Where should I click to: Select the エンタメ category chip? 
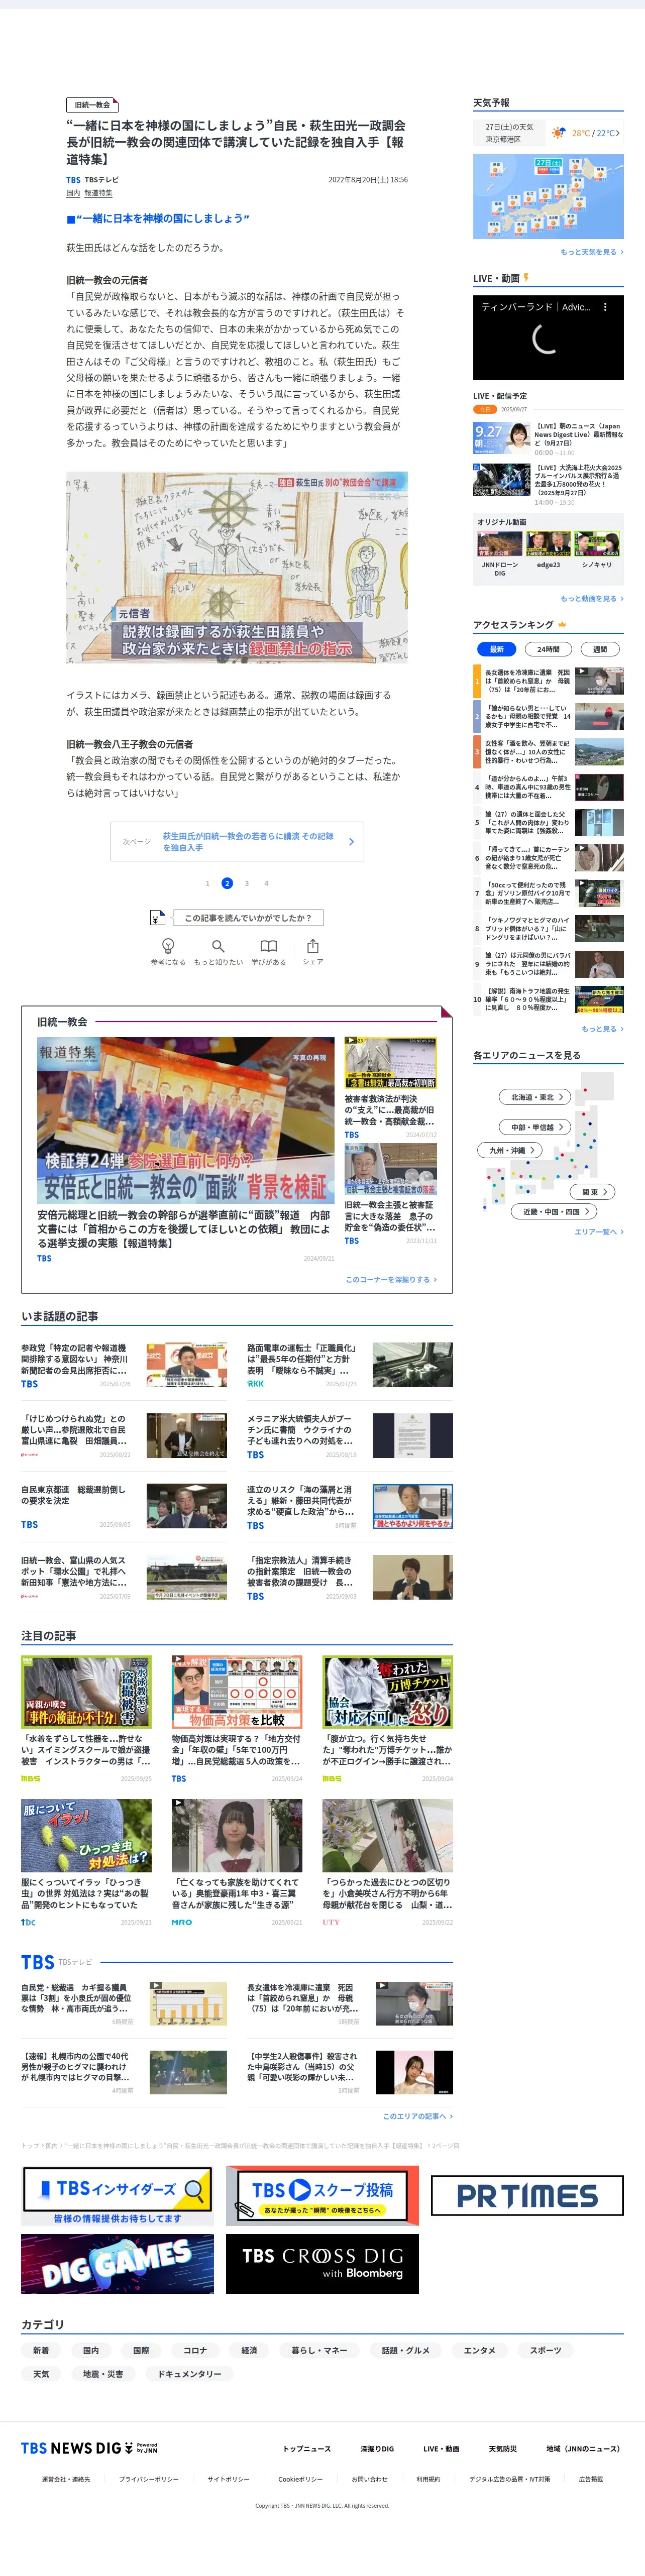(480, 2350)
